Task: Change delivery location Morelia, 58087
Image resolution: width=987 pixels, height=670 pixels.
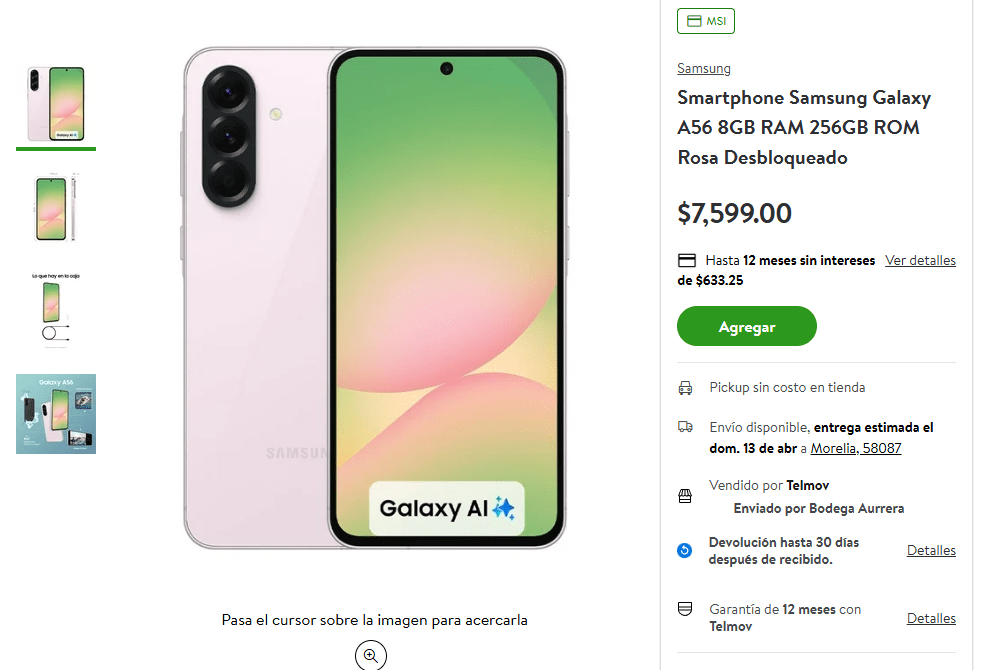Action: tap(855, 448)
